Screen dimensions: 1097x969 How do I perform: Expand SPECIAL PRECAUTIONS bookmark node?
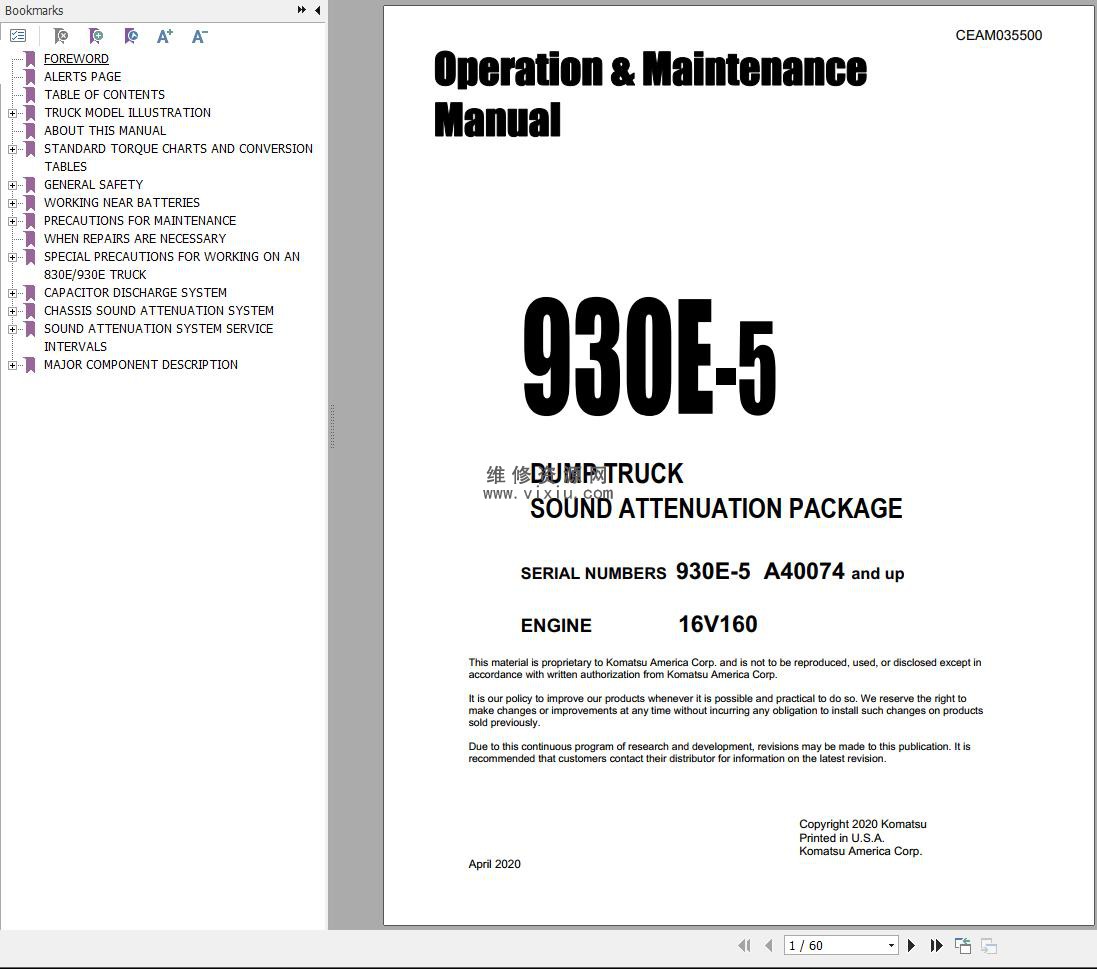click(x=12, y=257)
